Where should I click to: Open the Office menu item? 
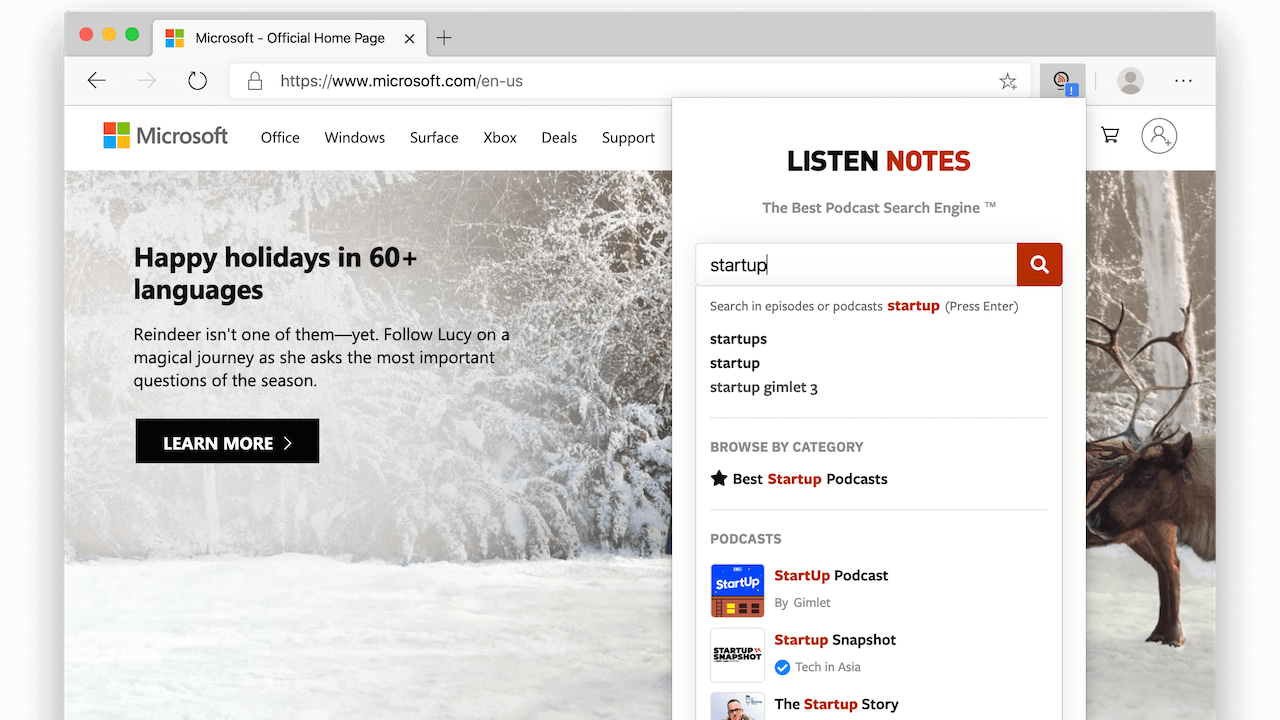pyautogui.click(x=280, y=138)
